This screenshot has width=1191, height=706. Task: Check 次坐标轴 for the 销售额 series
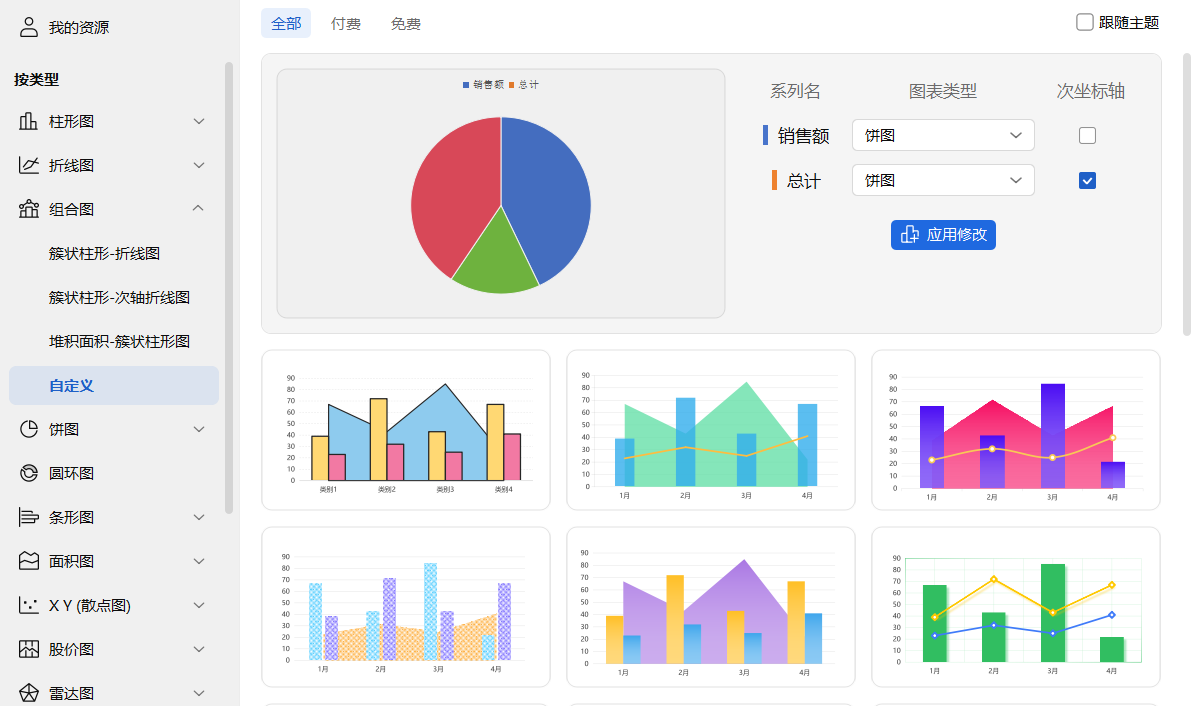pos(1087,135)
